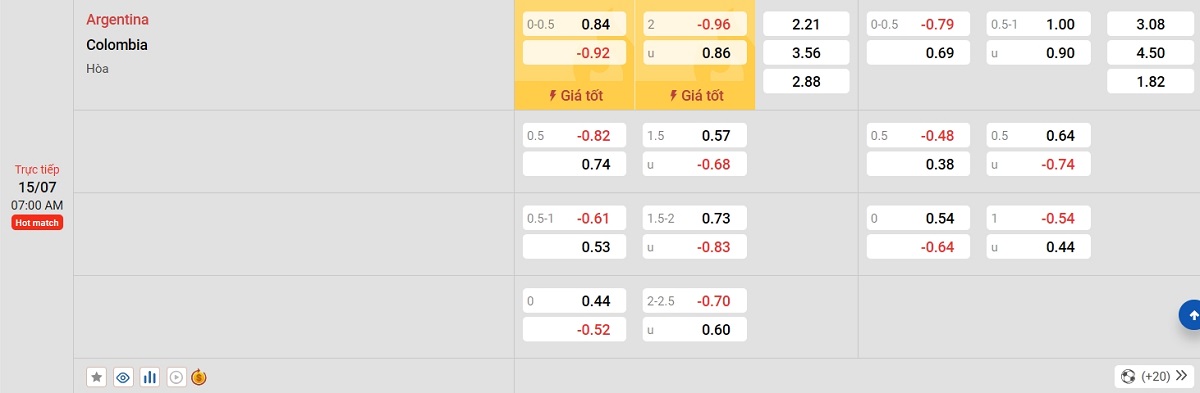Select under odds 0.44 in the first-half 1 goal line
The image size is (1200, 393).
click(x=1038, y=246)
